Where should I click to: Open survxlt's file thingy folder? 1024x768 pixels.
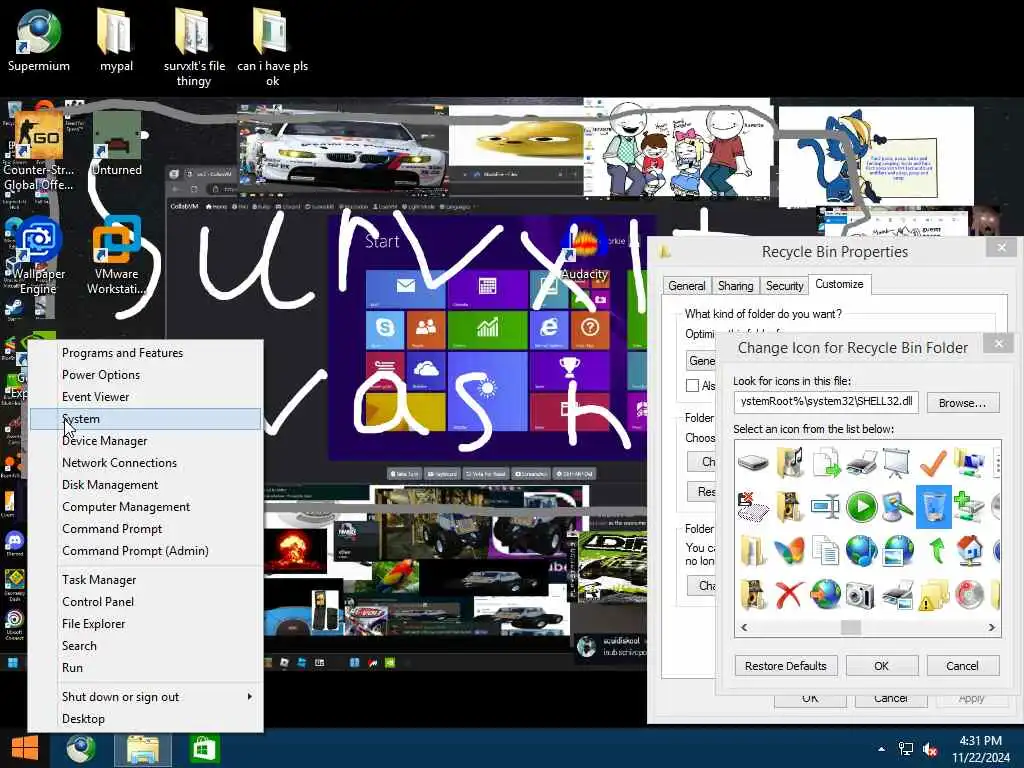tap(194, 47)
